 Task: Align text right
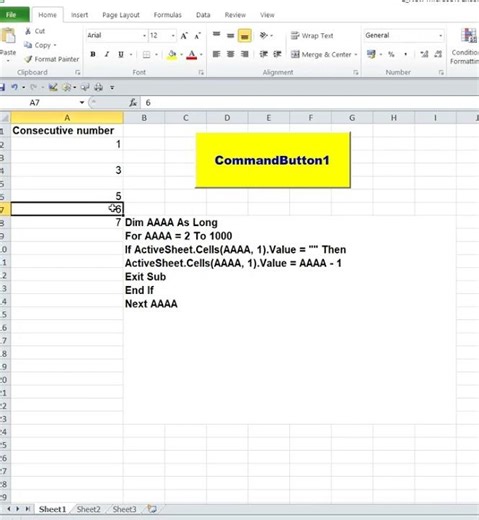tap(245, 54)
